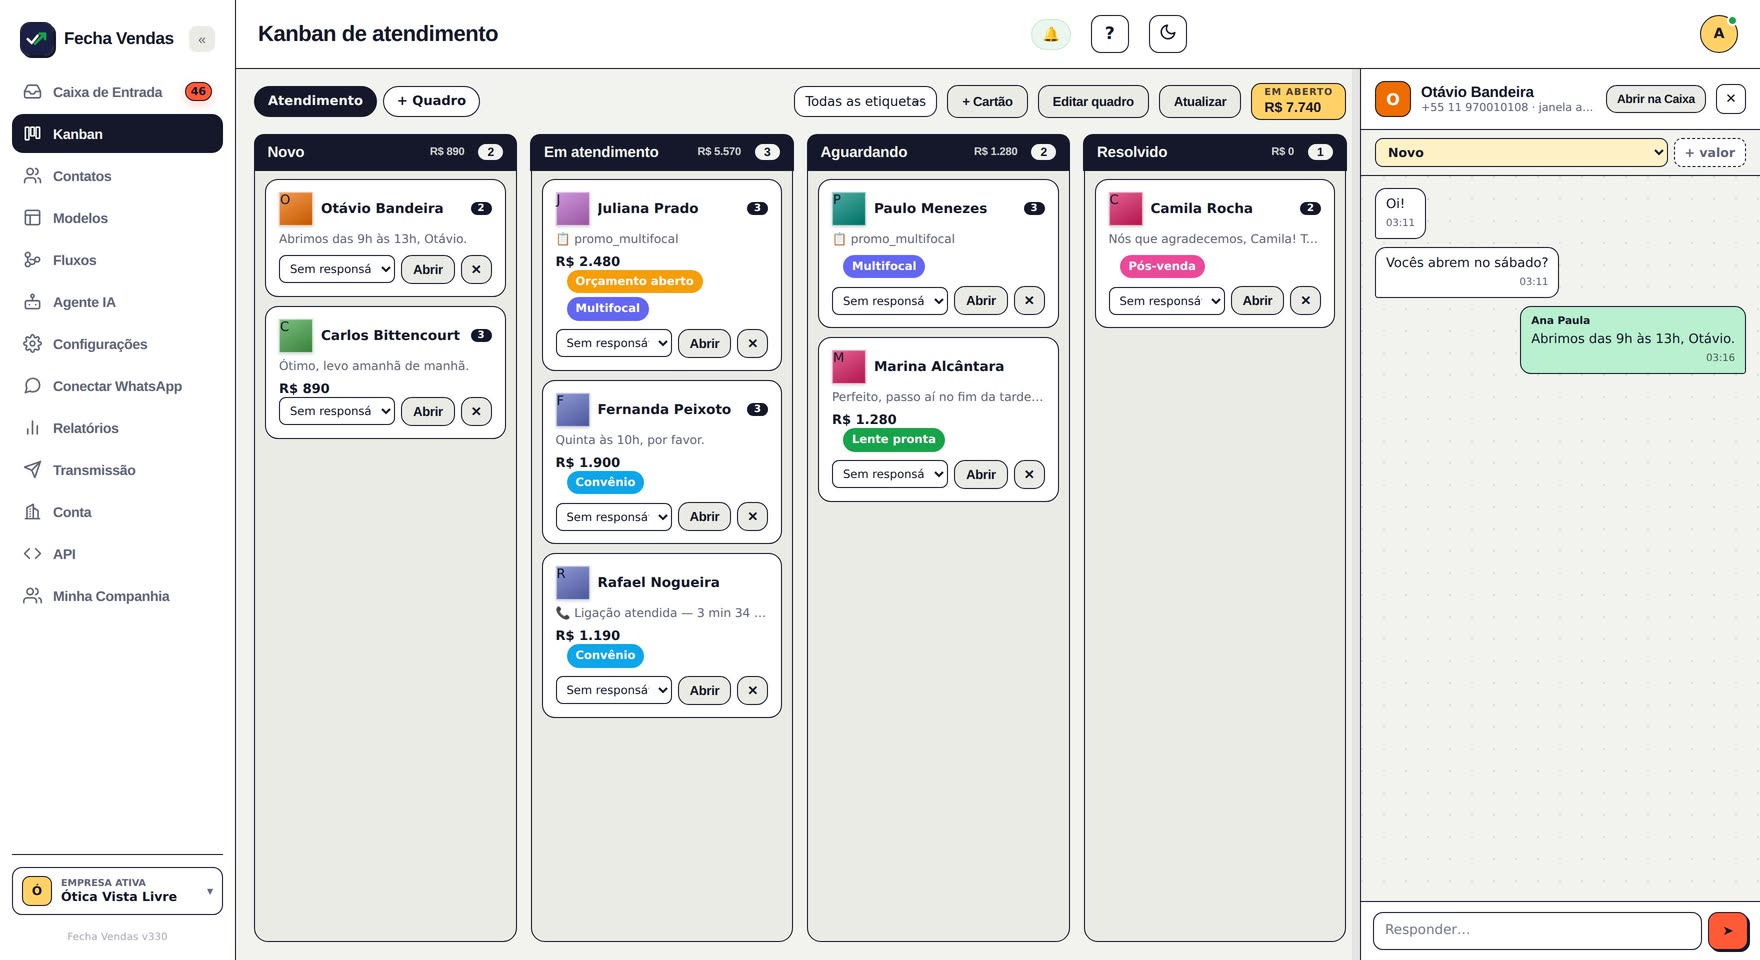Open the help question mark button
This screenshot has height=960, width=1760.
tap(1110, 34)
